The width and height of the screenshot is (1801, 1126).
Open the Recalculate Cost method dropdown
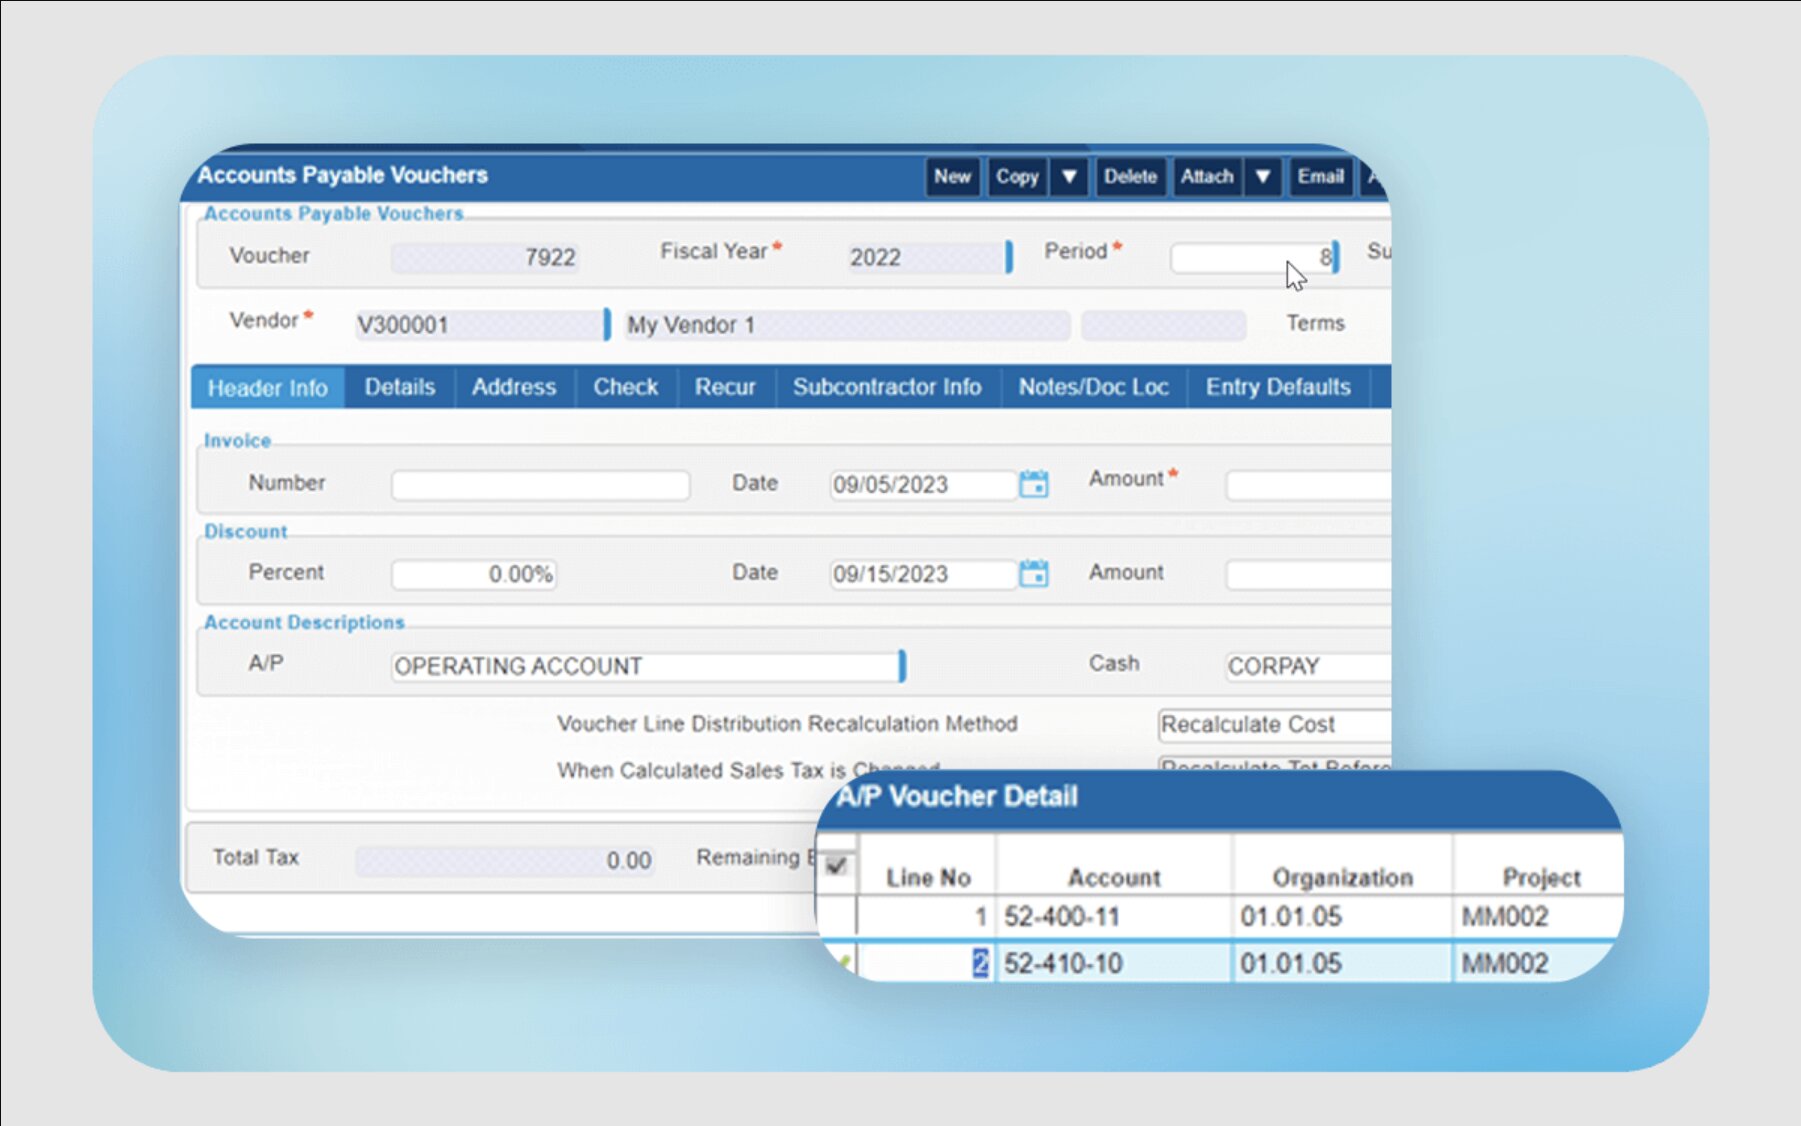click(1273, 724)
